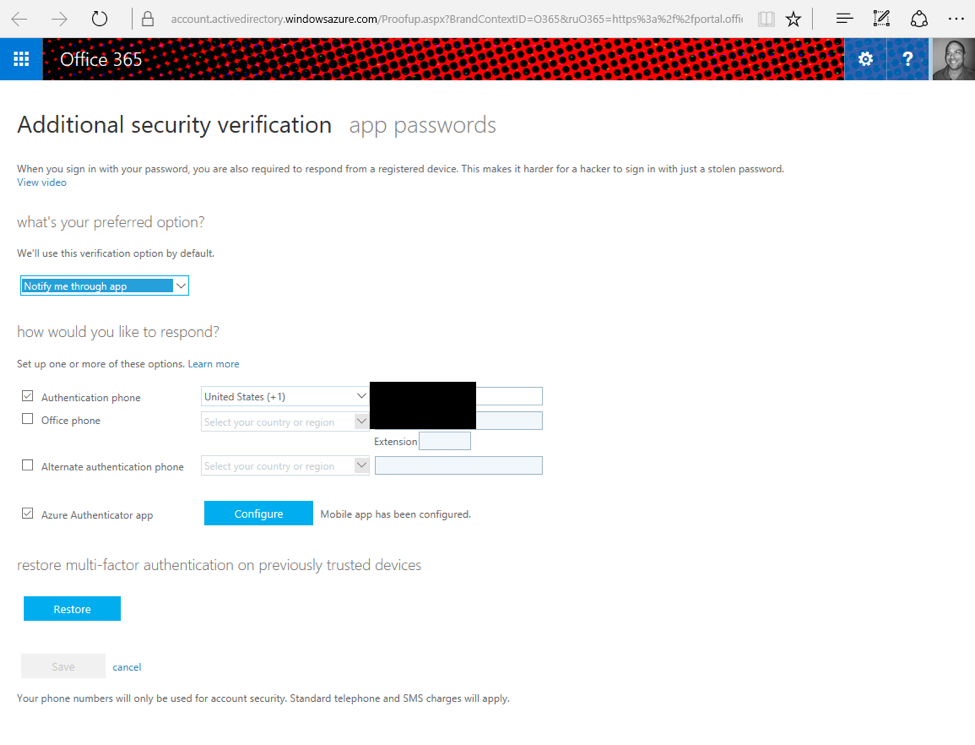Check the Alternate authentication phone option
Screen dimensions: 975x745
(x=27, y=466)
